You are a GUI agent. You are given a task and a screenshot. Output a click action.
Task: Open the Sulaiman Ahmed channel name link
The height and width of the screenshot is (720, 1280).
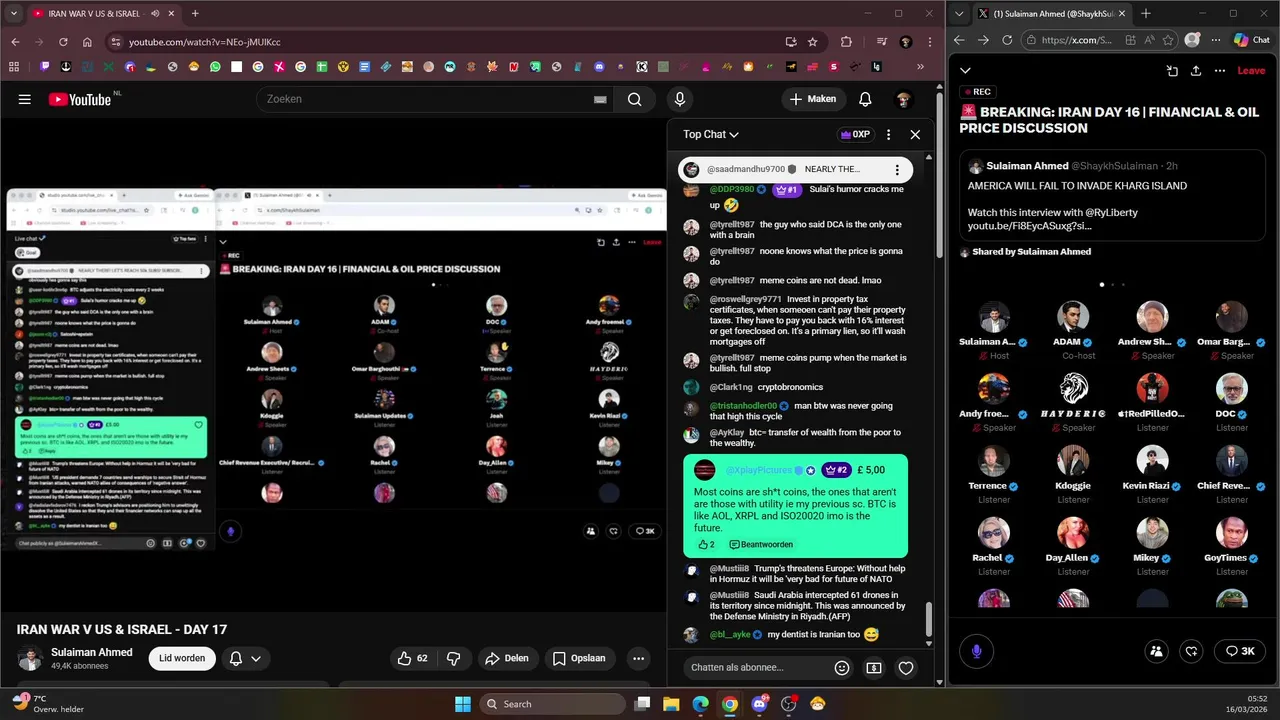91,652
